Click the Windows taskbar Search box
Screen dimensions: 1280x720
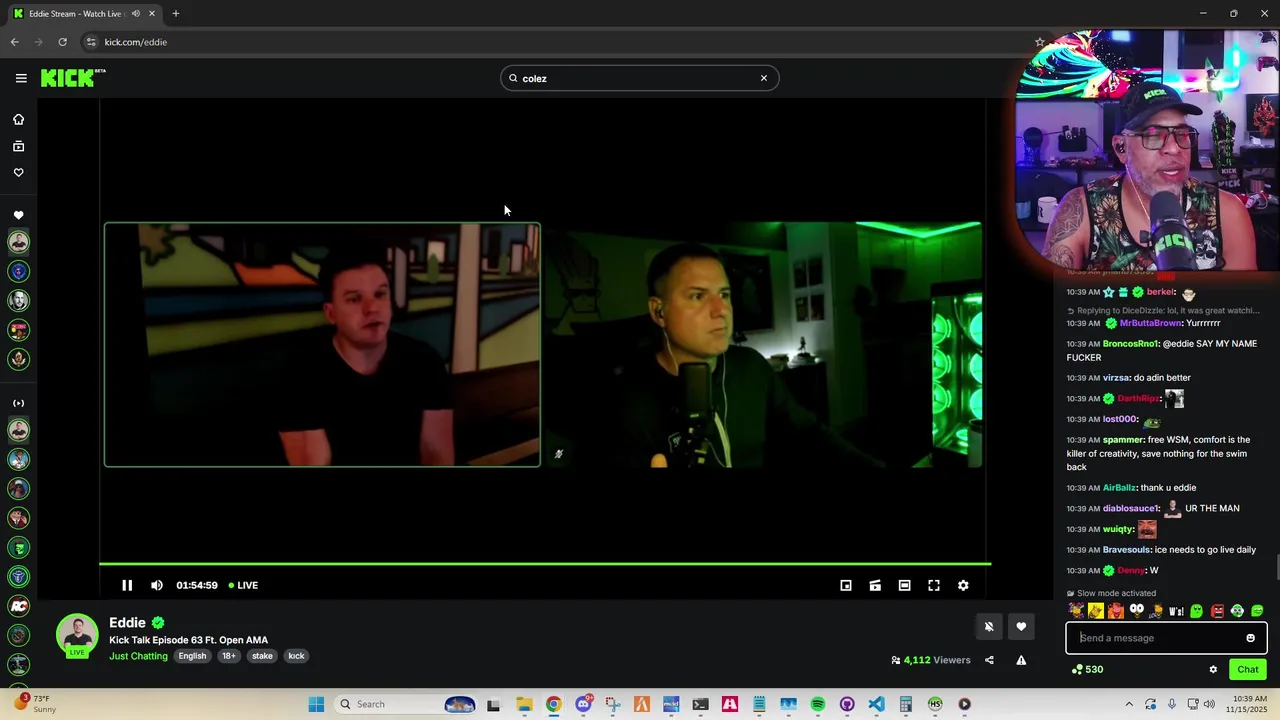pos(404,704)
